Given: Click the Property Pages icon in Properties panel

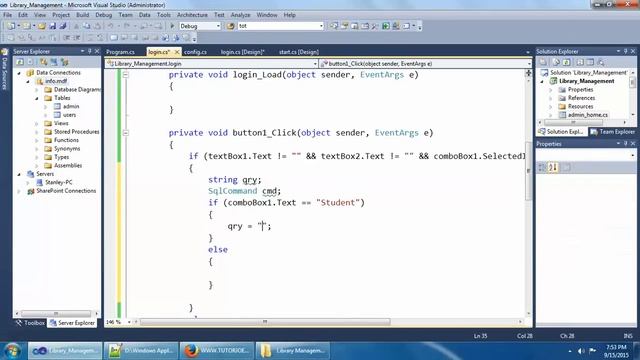Looking at the screenshot, I should [566, 167].
